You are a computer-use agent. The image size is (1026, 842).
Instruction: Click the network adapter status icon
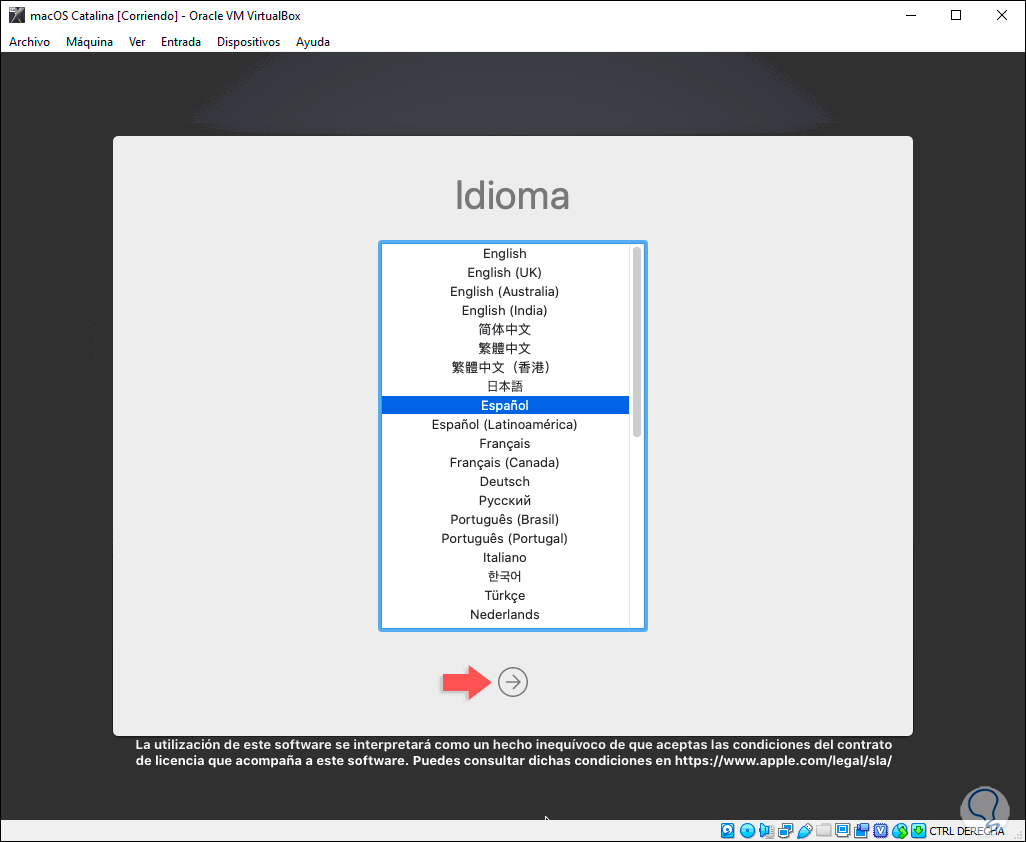coord(785,831)
